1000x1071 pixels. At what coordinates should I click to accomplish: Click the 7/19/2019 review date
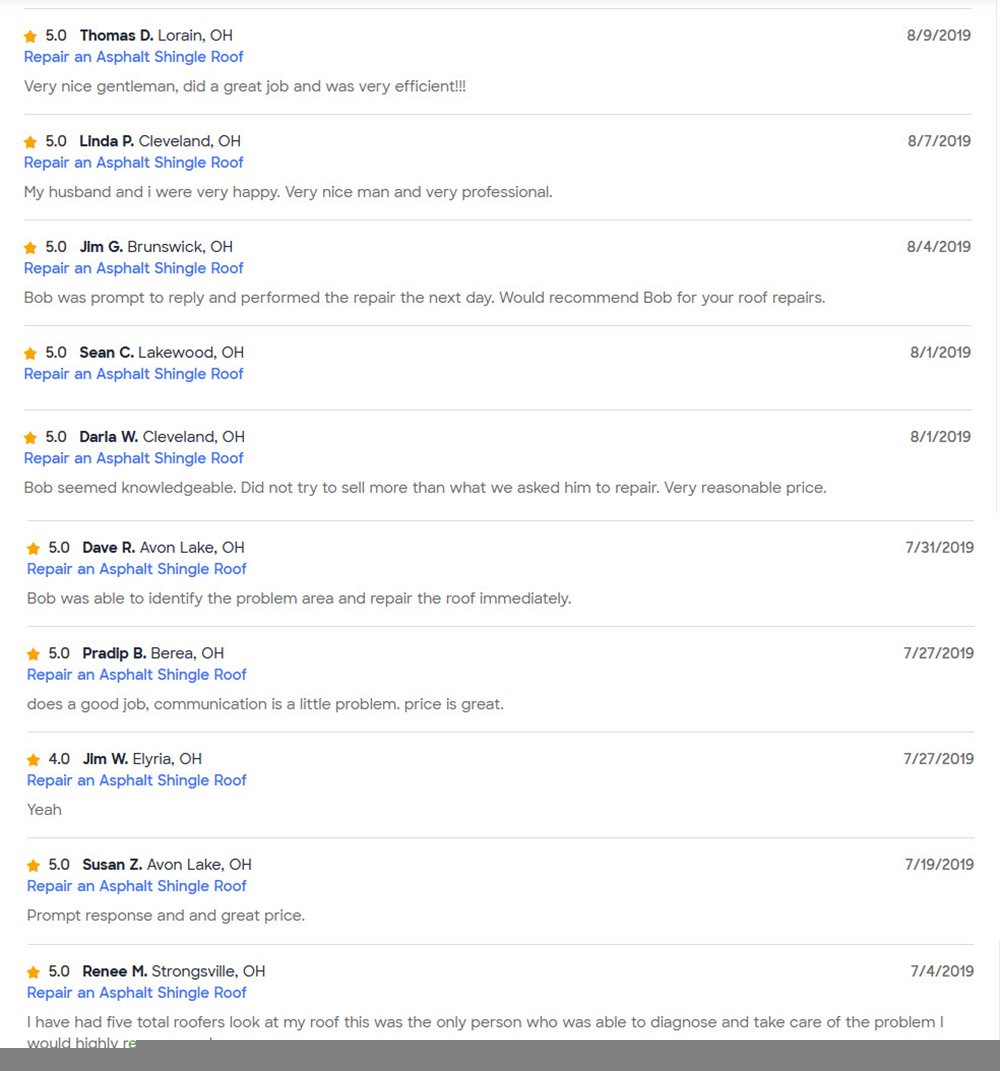[x=939, y=864]
